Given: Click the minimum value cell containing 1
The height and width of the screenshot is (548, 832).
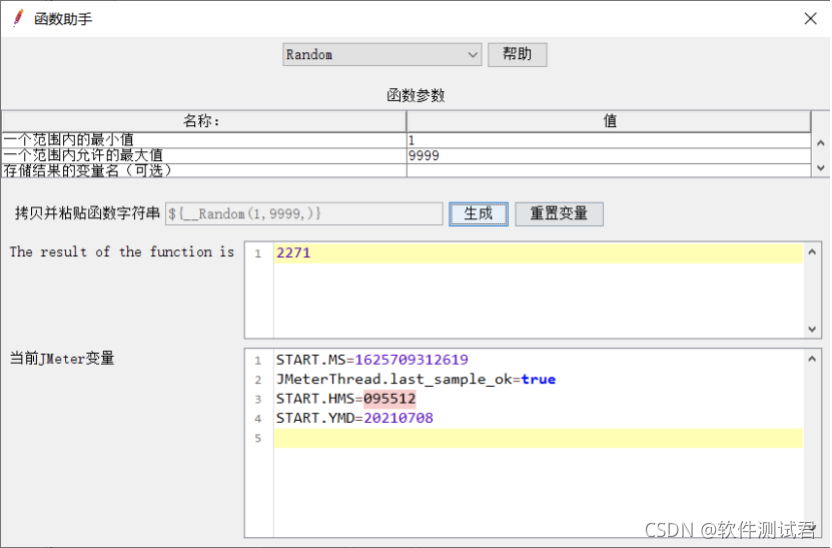Looking at the screenshot, I should point(609,140).
